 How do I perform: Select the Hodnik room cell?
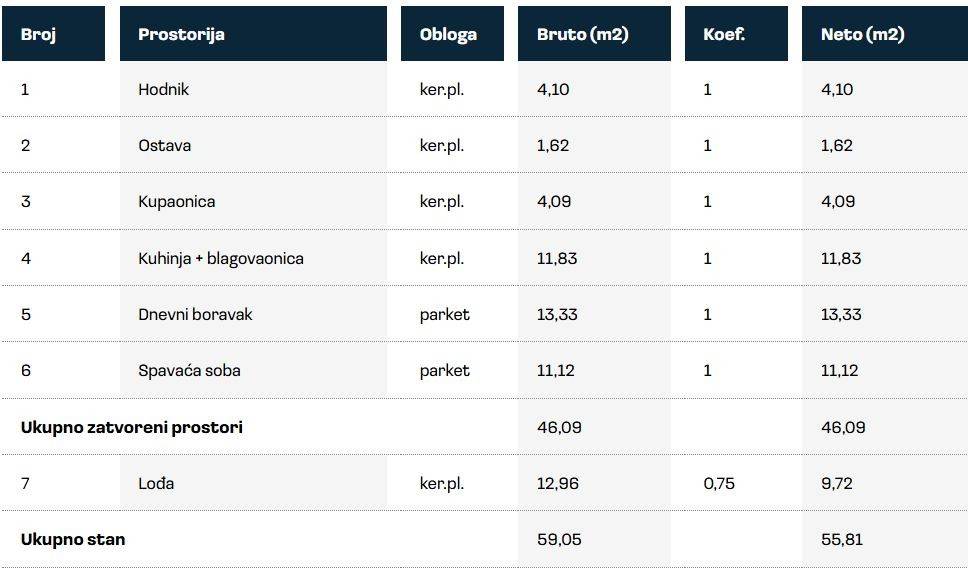tap(164, 89)
